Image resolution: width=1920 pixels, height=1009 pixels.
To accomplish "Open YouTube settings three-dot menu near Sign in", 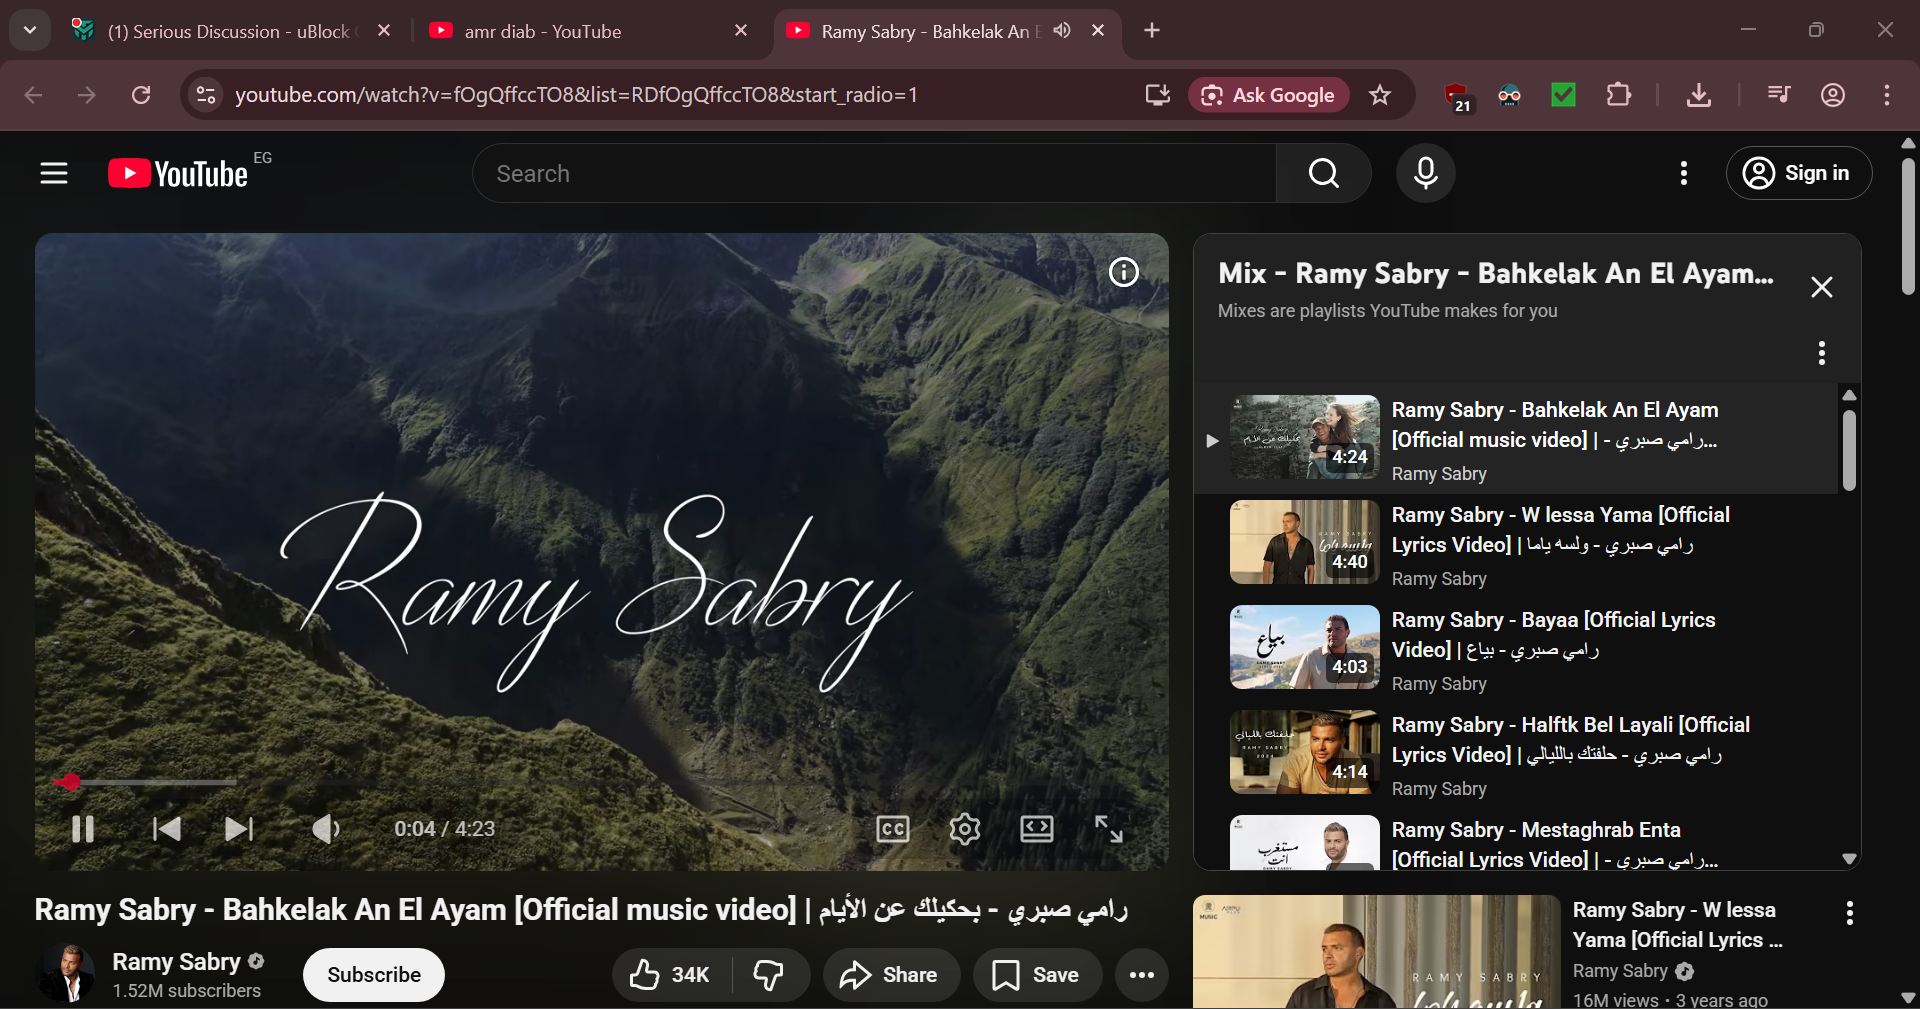I will 1684,174.
